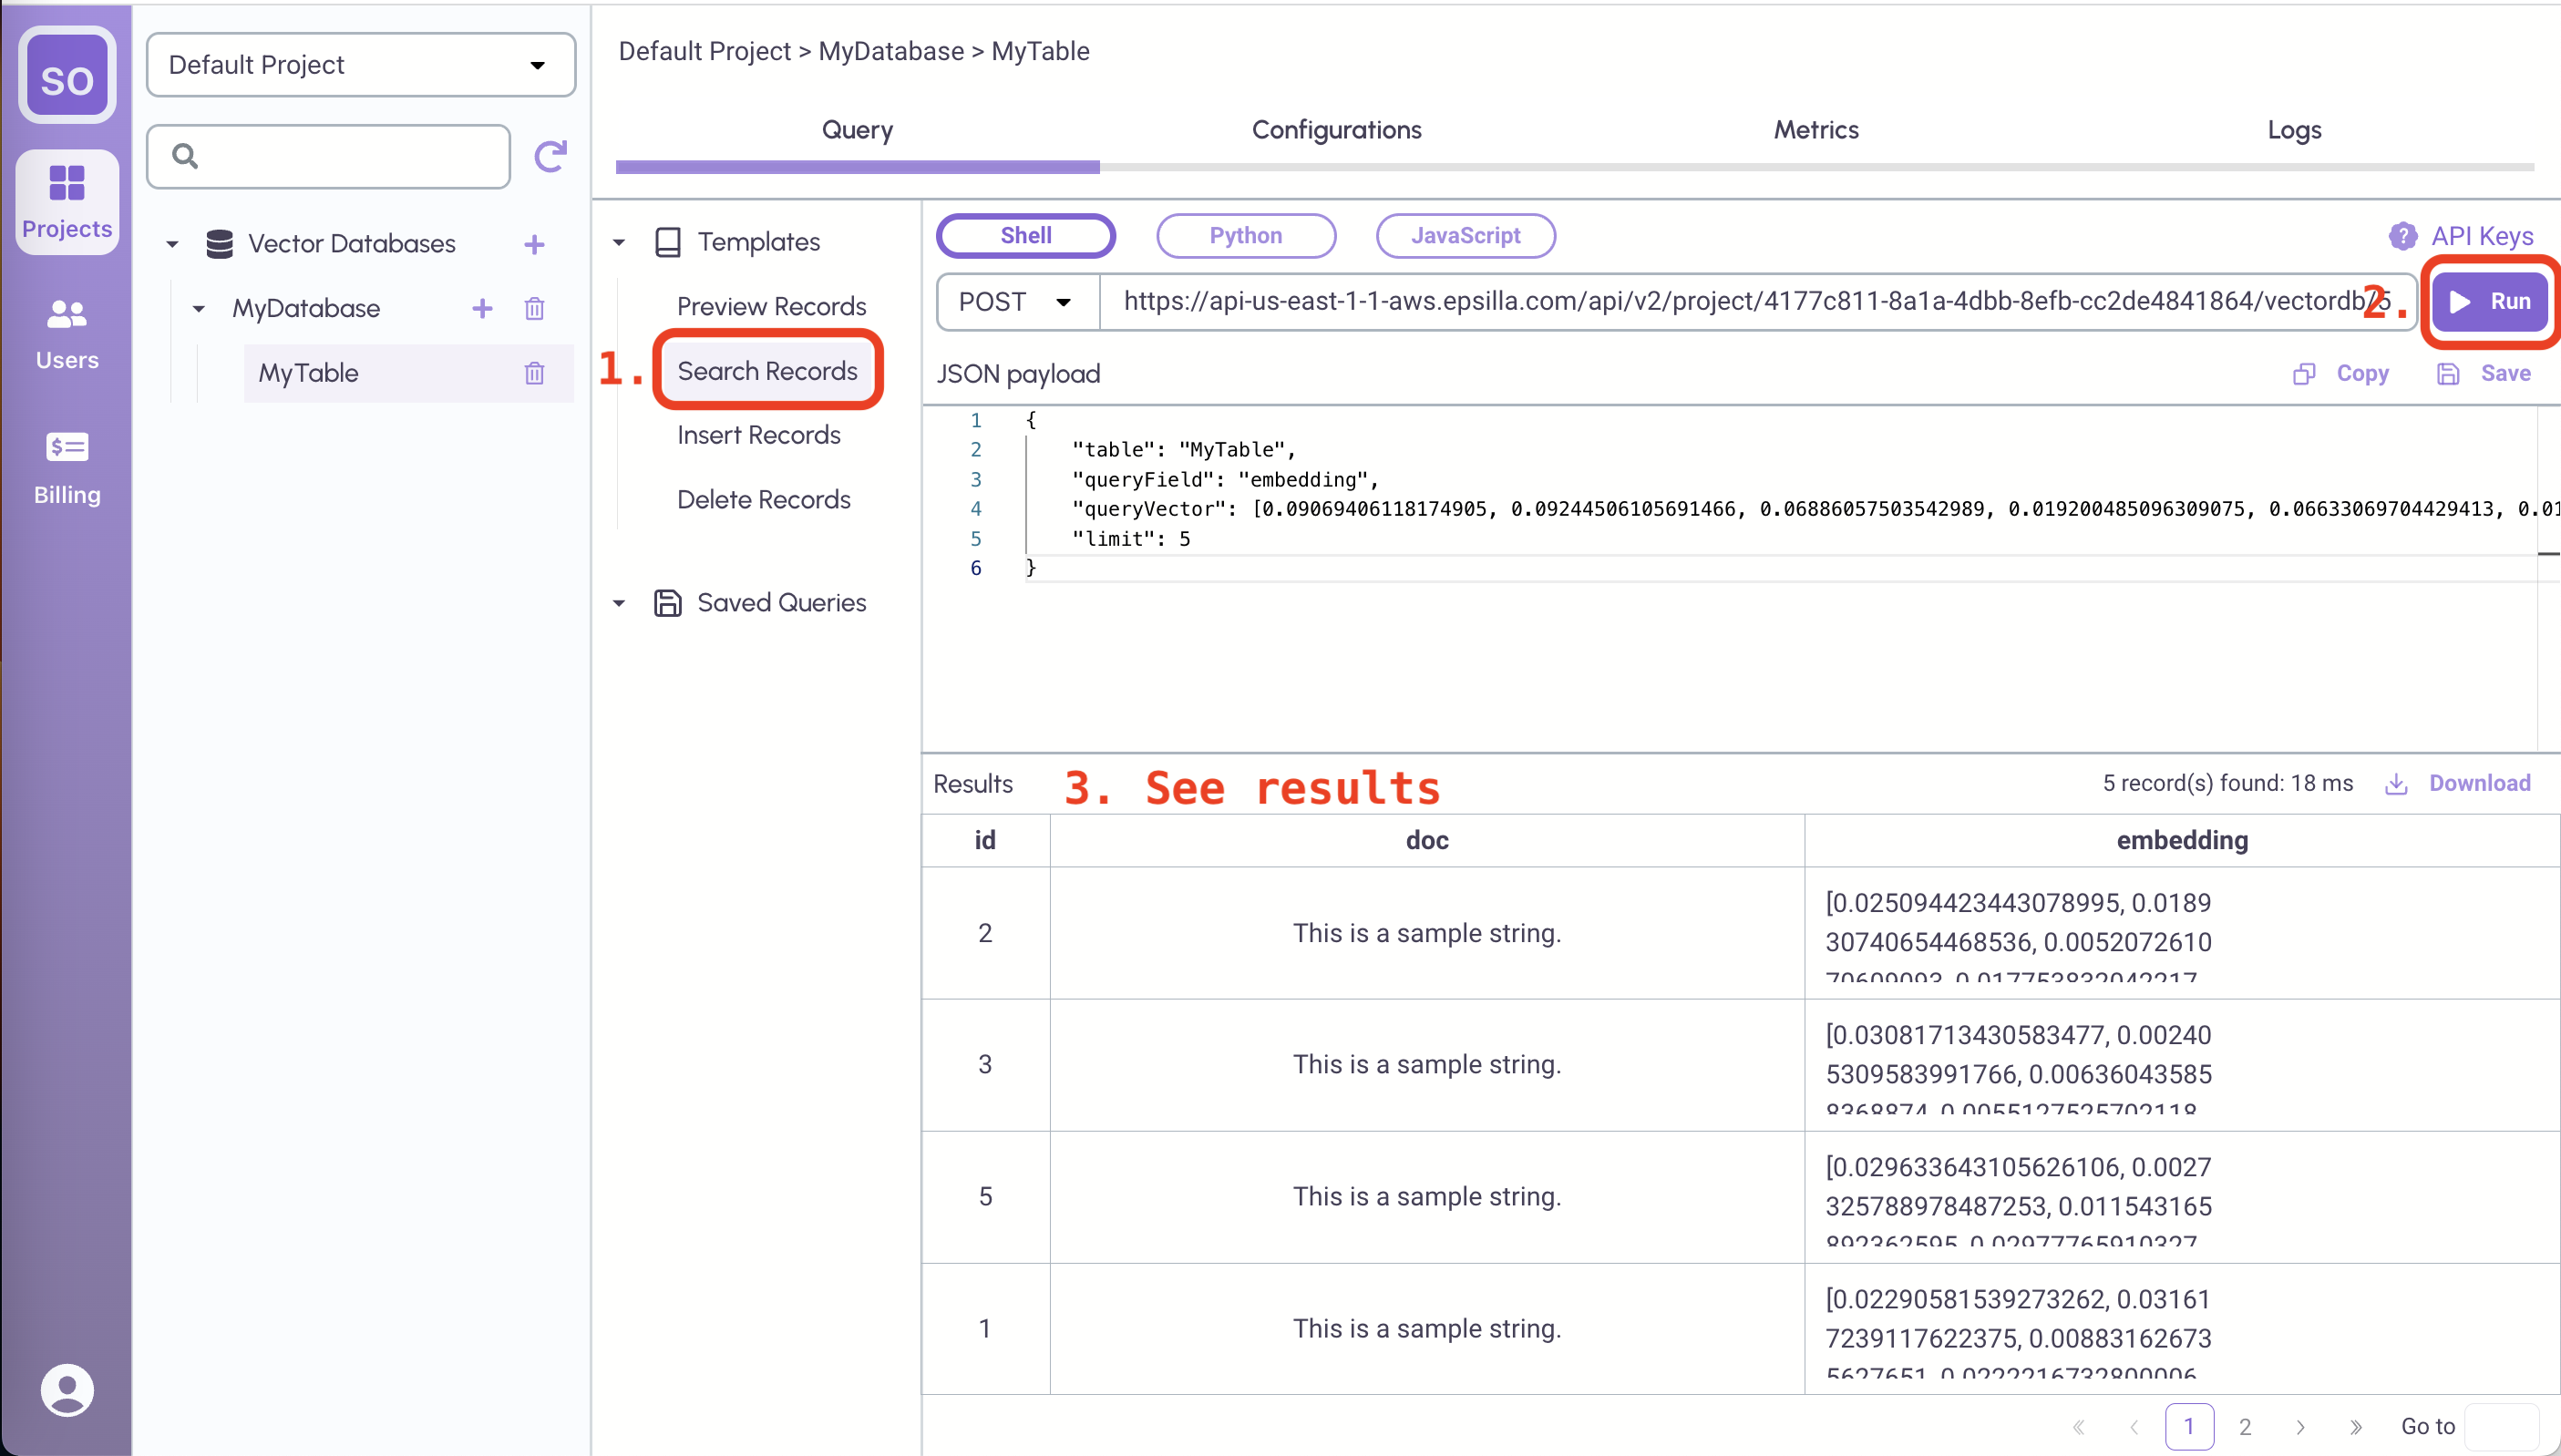This screenshot has height=1456, width=2561.
Task: Add a new vector database with plus icon
Action: pyautogui.click(x=534, y=244)
